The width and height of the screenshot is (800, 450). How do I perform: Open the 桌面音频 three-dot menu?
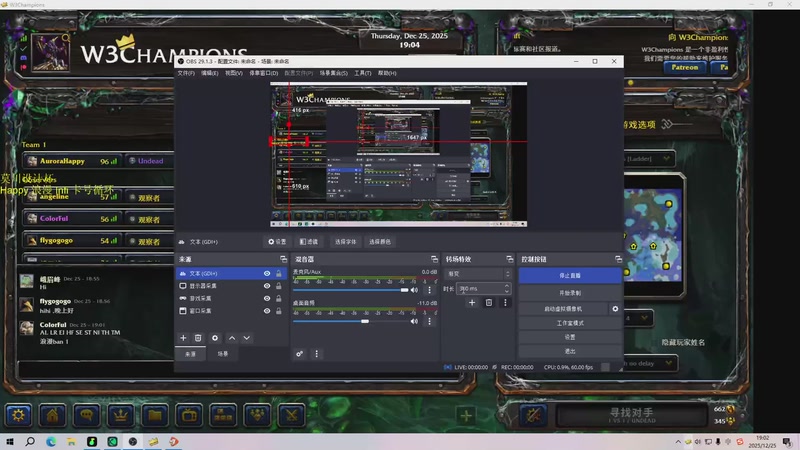pos(430,321)
